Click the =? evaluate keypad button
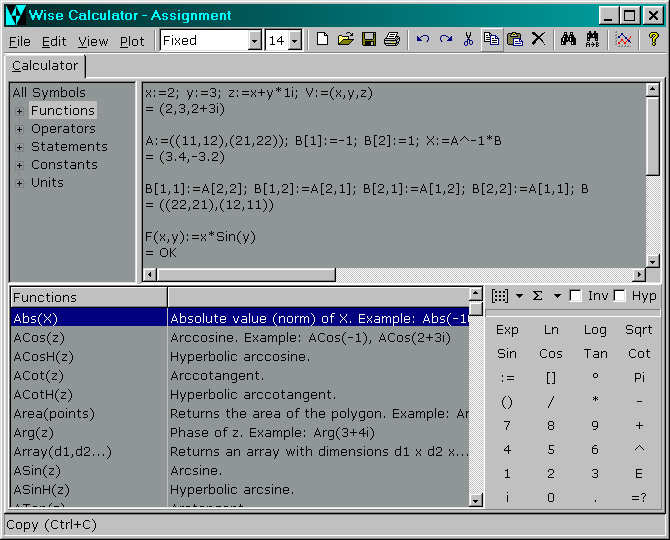The width and height of the screenshot is (670, 540). (639, 497)
